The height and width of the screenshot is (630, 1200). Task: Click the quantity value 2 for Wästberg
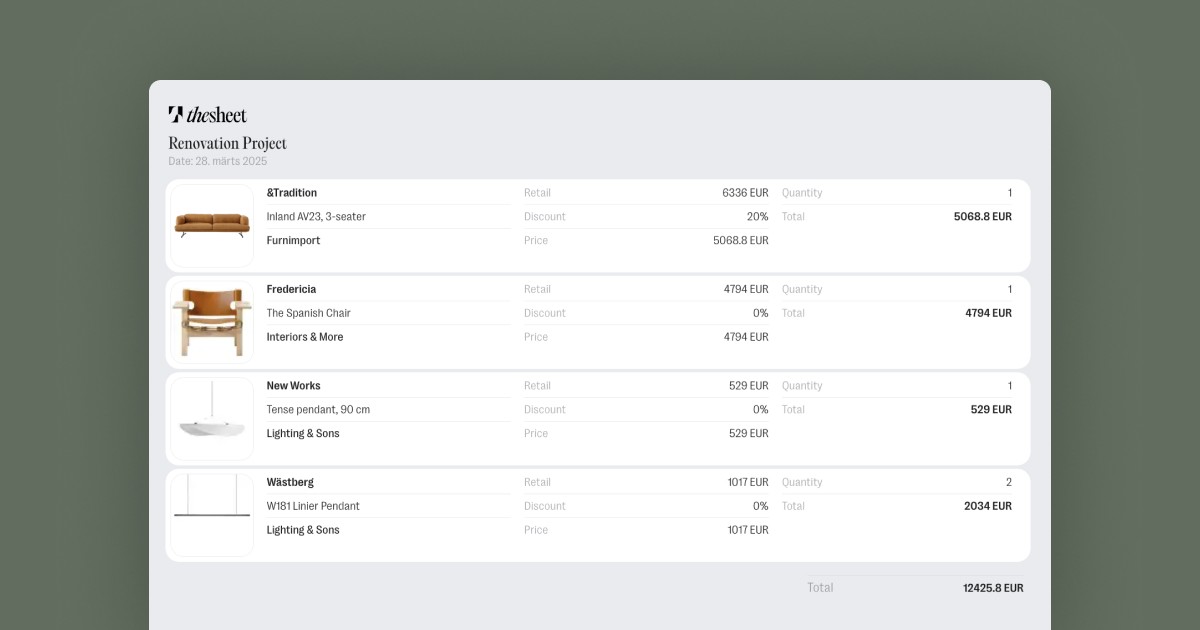(1009, 482)
